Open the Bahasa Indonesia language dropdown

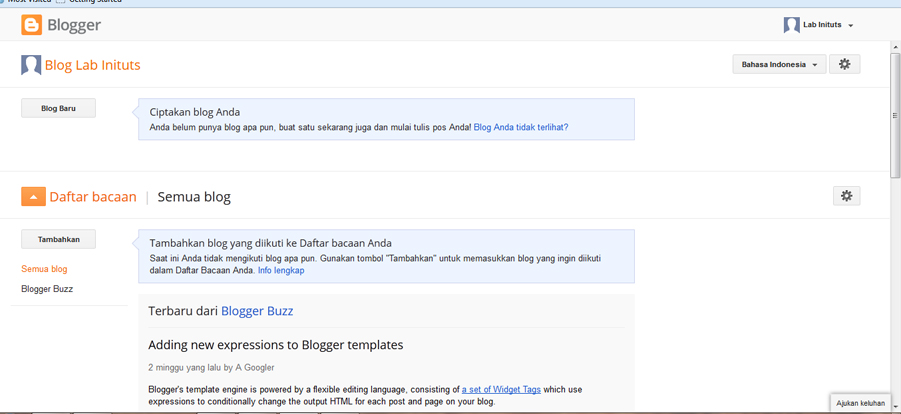click(779, 64)
